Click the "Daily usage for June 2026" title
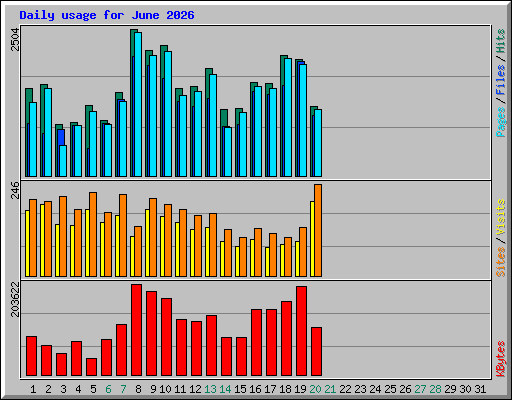 pos(107,15)
